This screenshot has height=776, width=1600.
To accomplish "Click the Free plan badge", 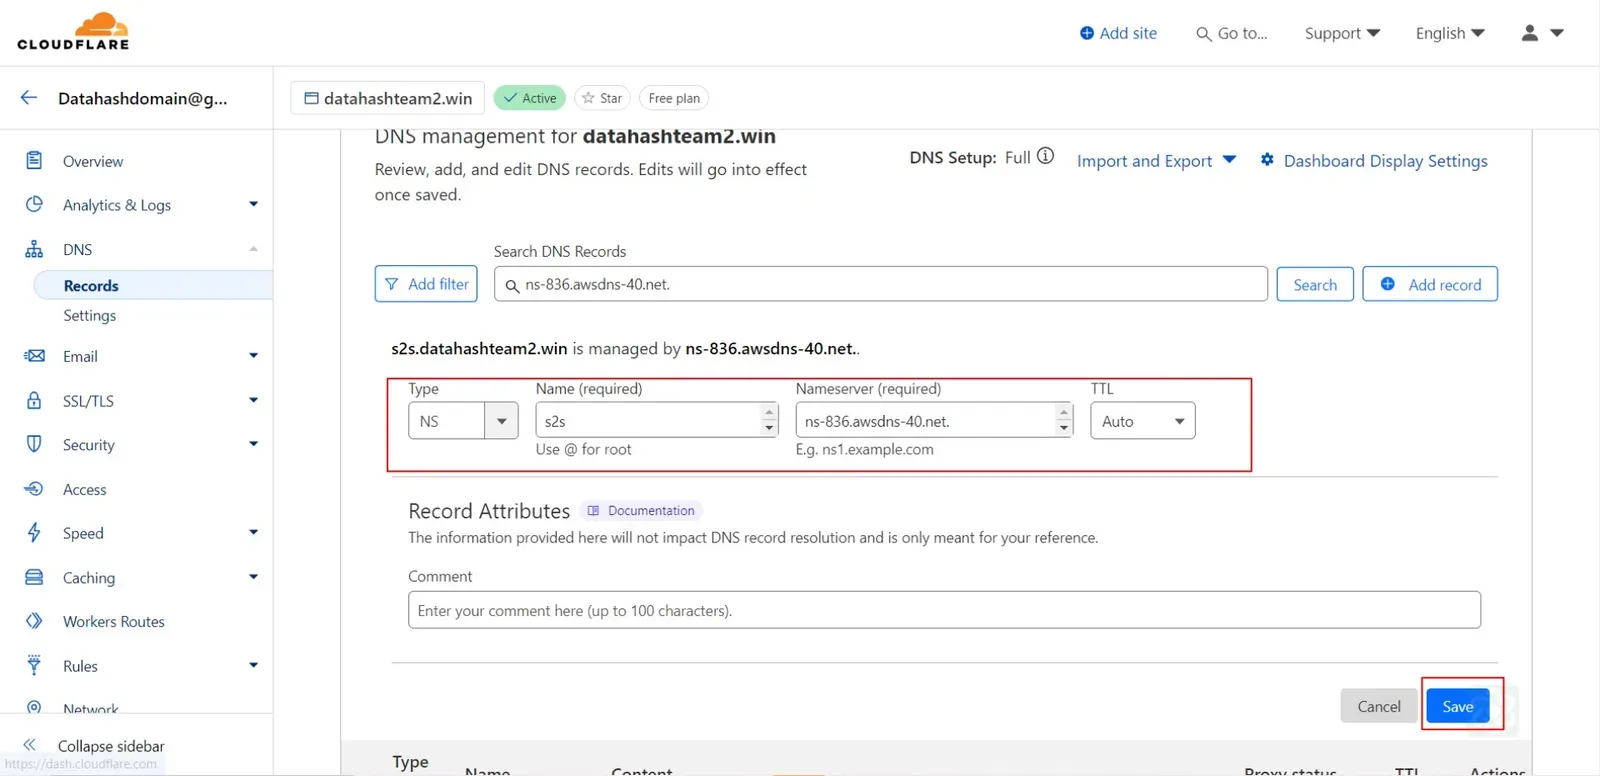I will (x=674, y=98).
